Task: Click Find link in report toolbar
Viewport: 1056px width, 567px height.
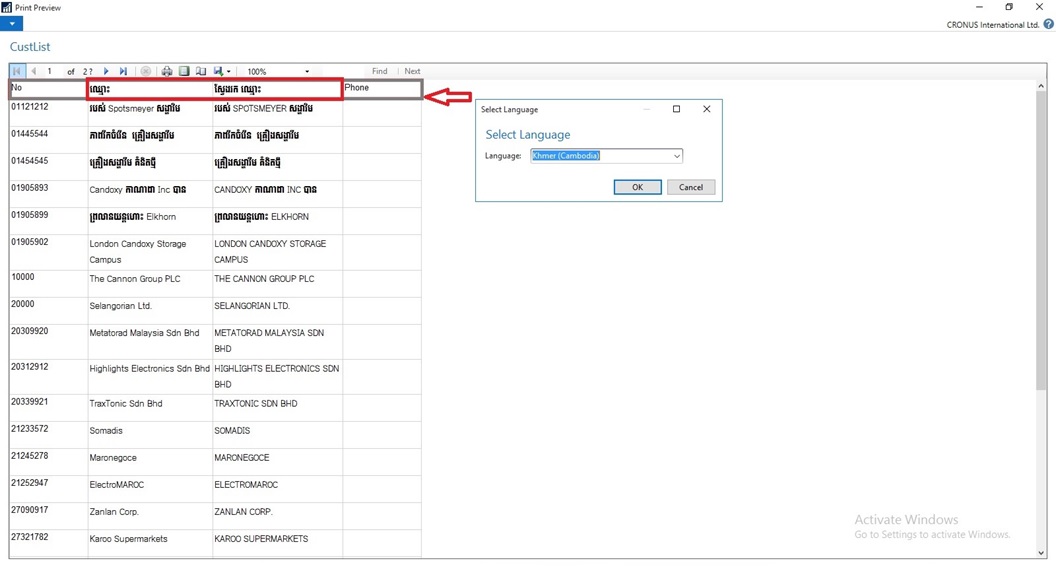Action: coord(379,72)
